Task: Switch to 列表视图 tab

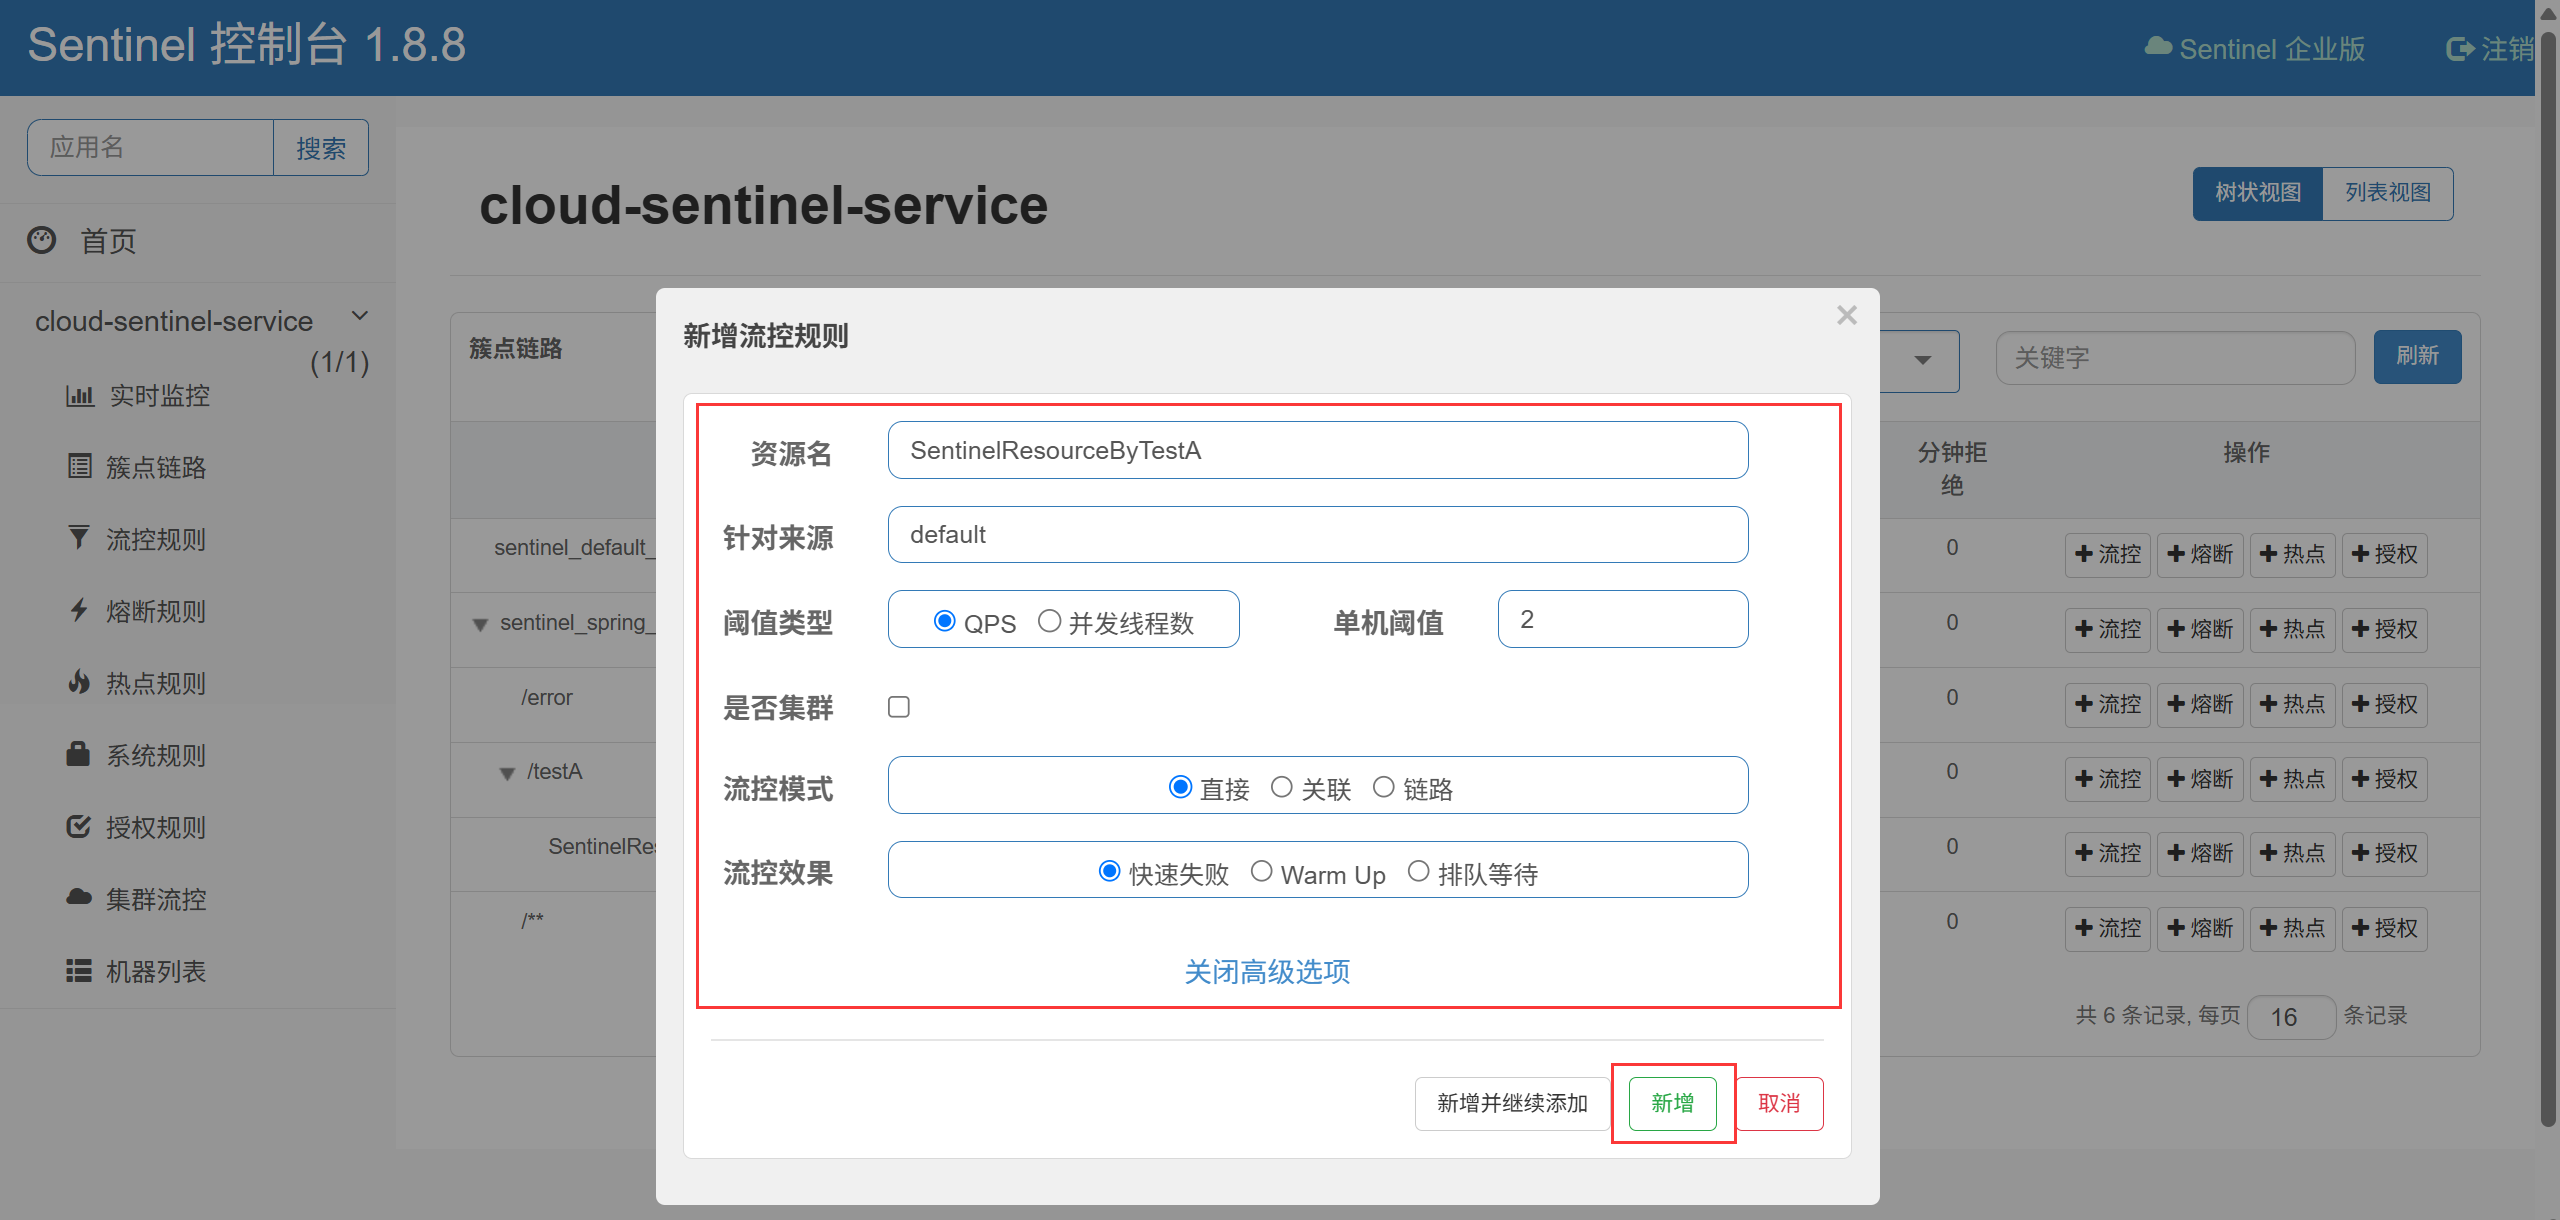Action: click(x=2387, y=193)
